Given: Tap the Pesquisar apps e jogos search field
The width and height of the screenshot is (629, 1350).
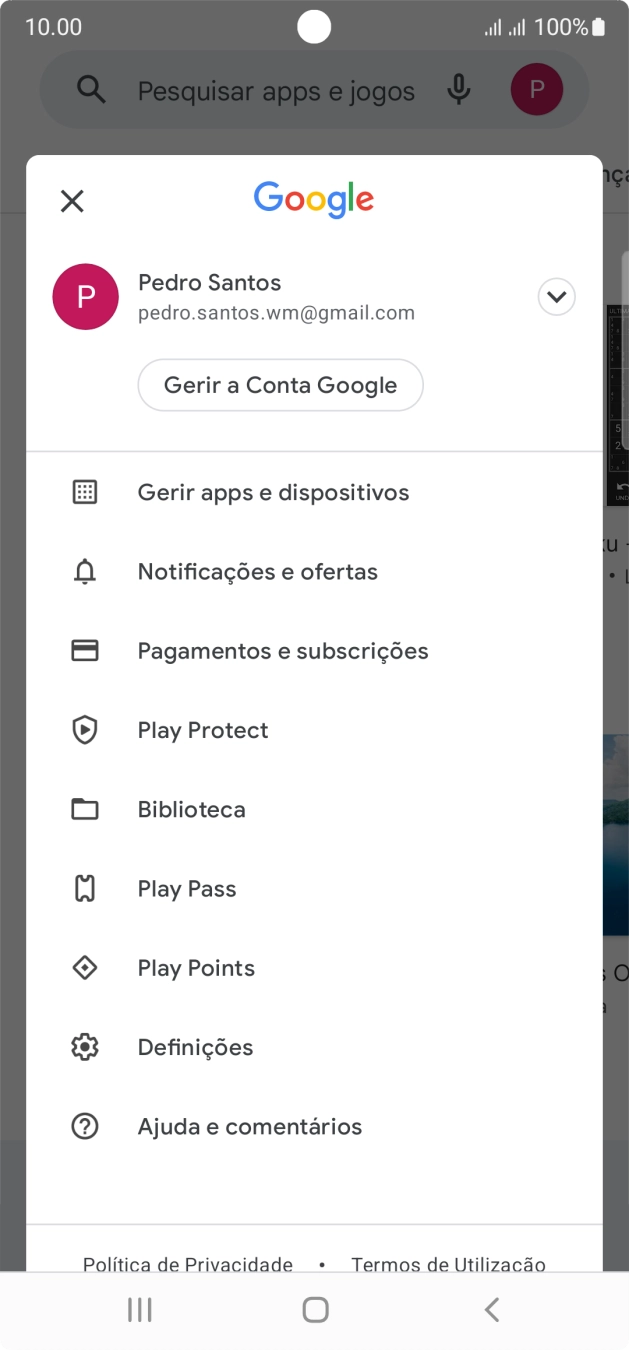Looking at the screenshot, I should click(x=277, y=90).
